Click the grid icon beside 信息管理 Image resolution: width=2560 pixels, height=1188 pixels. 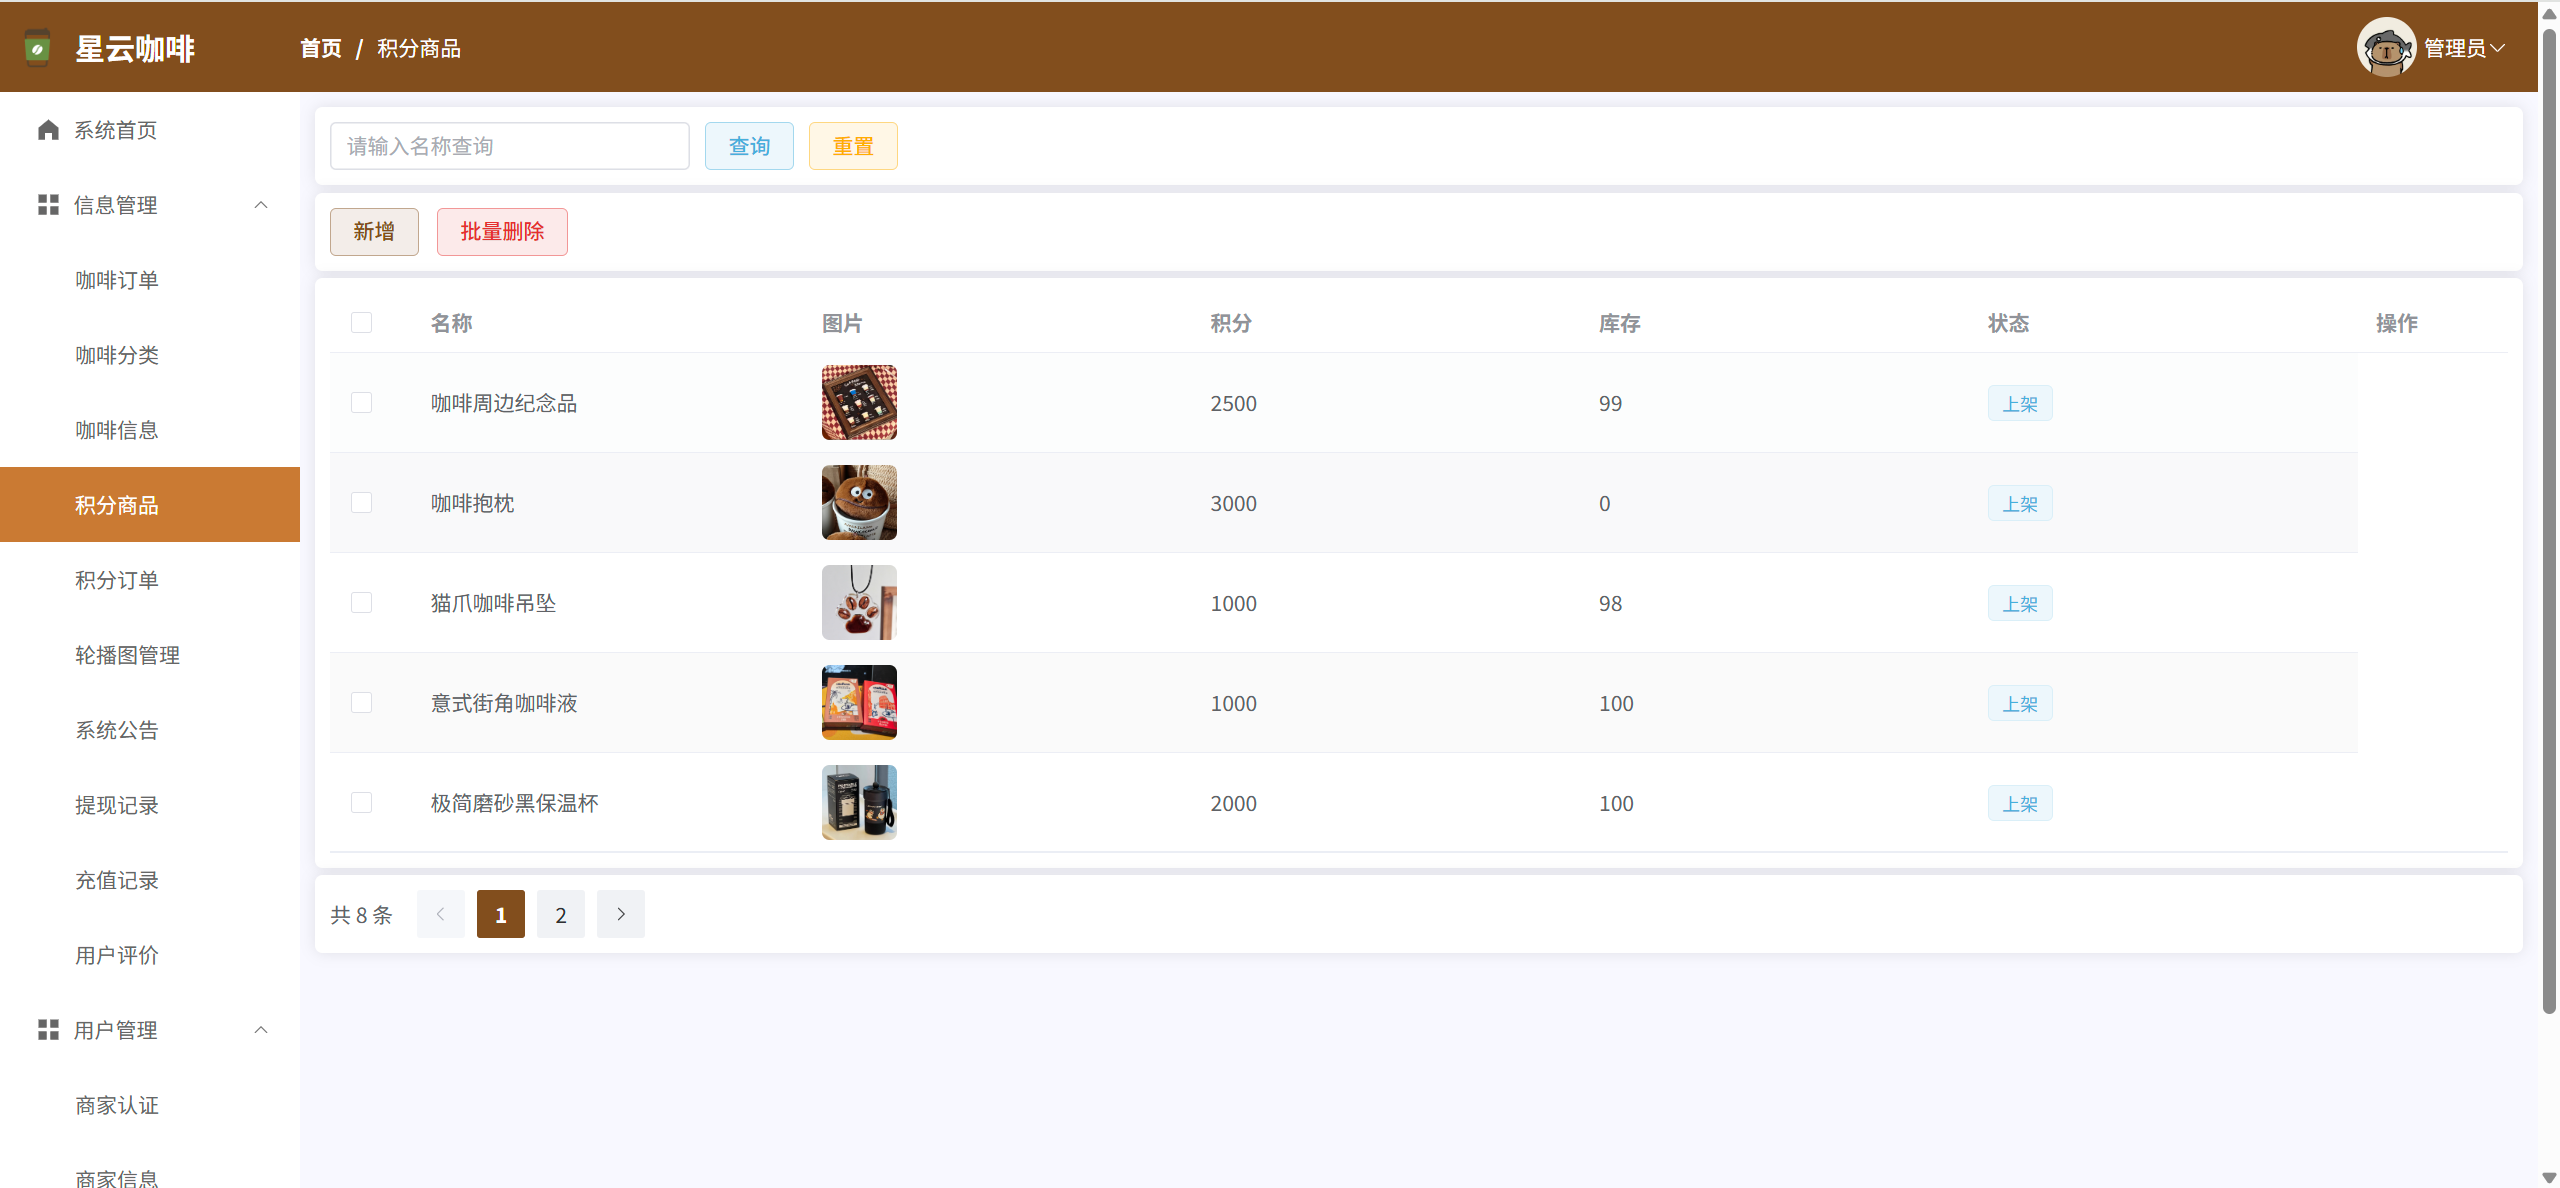tap(48, 205)
